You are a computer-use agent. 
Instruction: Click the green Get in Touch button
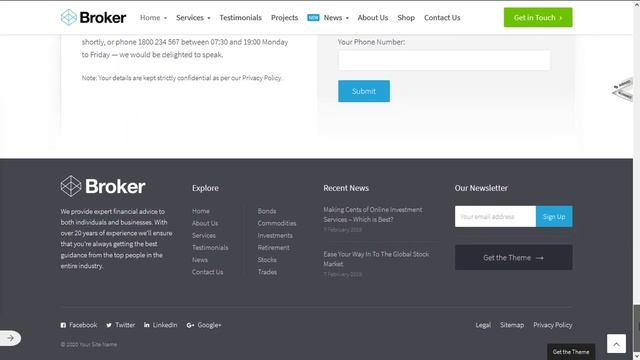click(x=538, y=18)
